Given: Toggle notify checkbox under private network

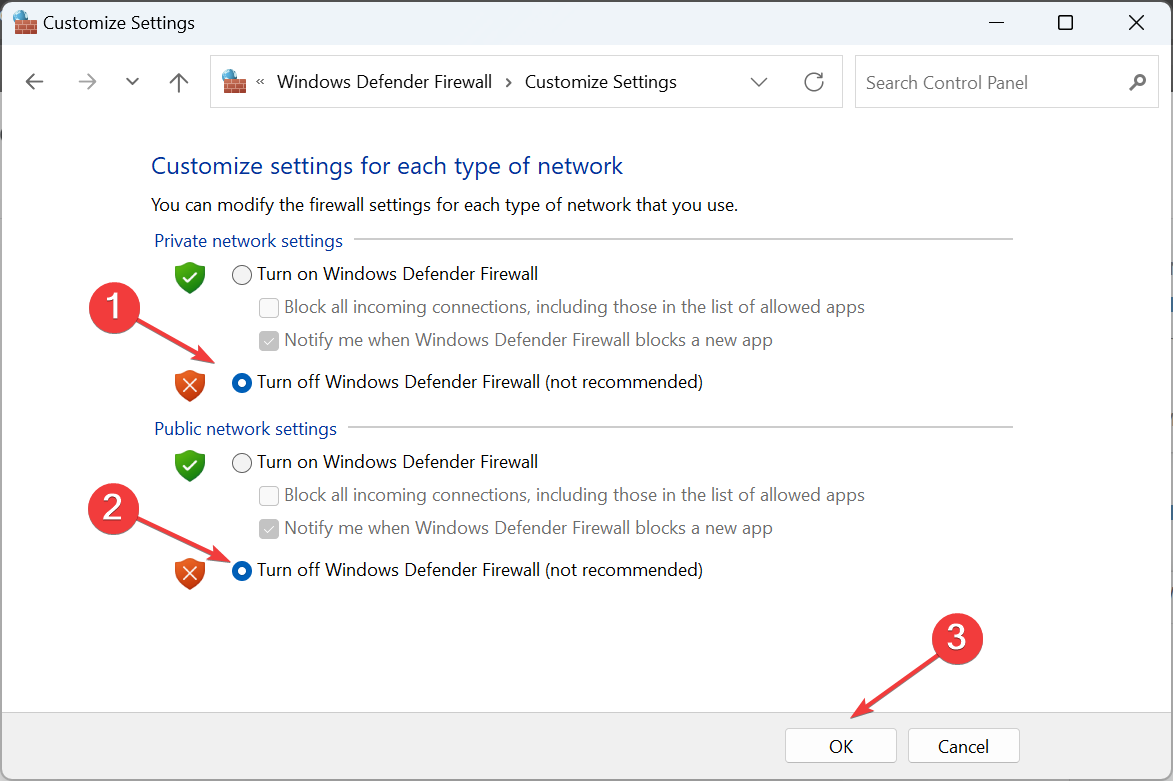Looking at the screenshot, I should pyautogui.click(x=269, y=340).
